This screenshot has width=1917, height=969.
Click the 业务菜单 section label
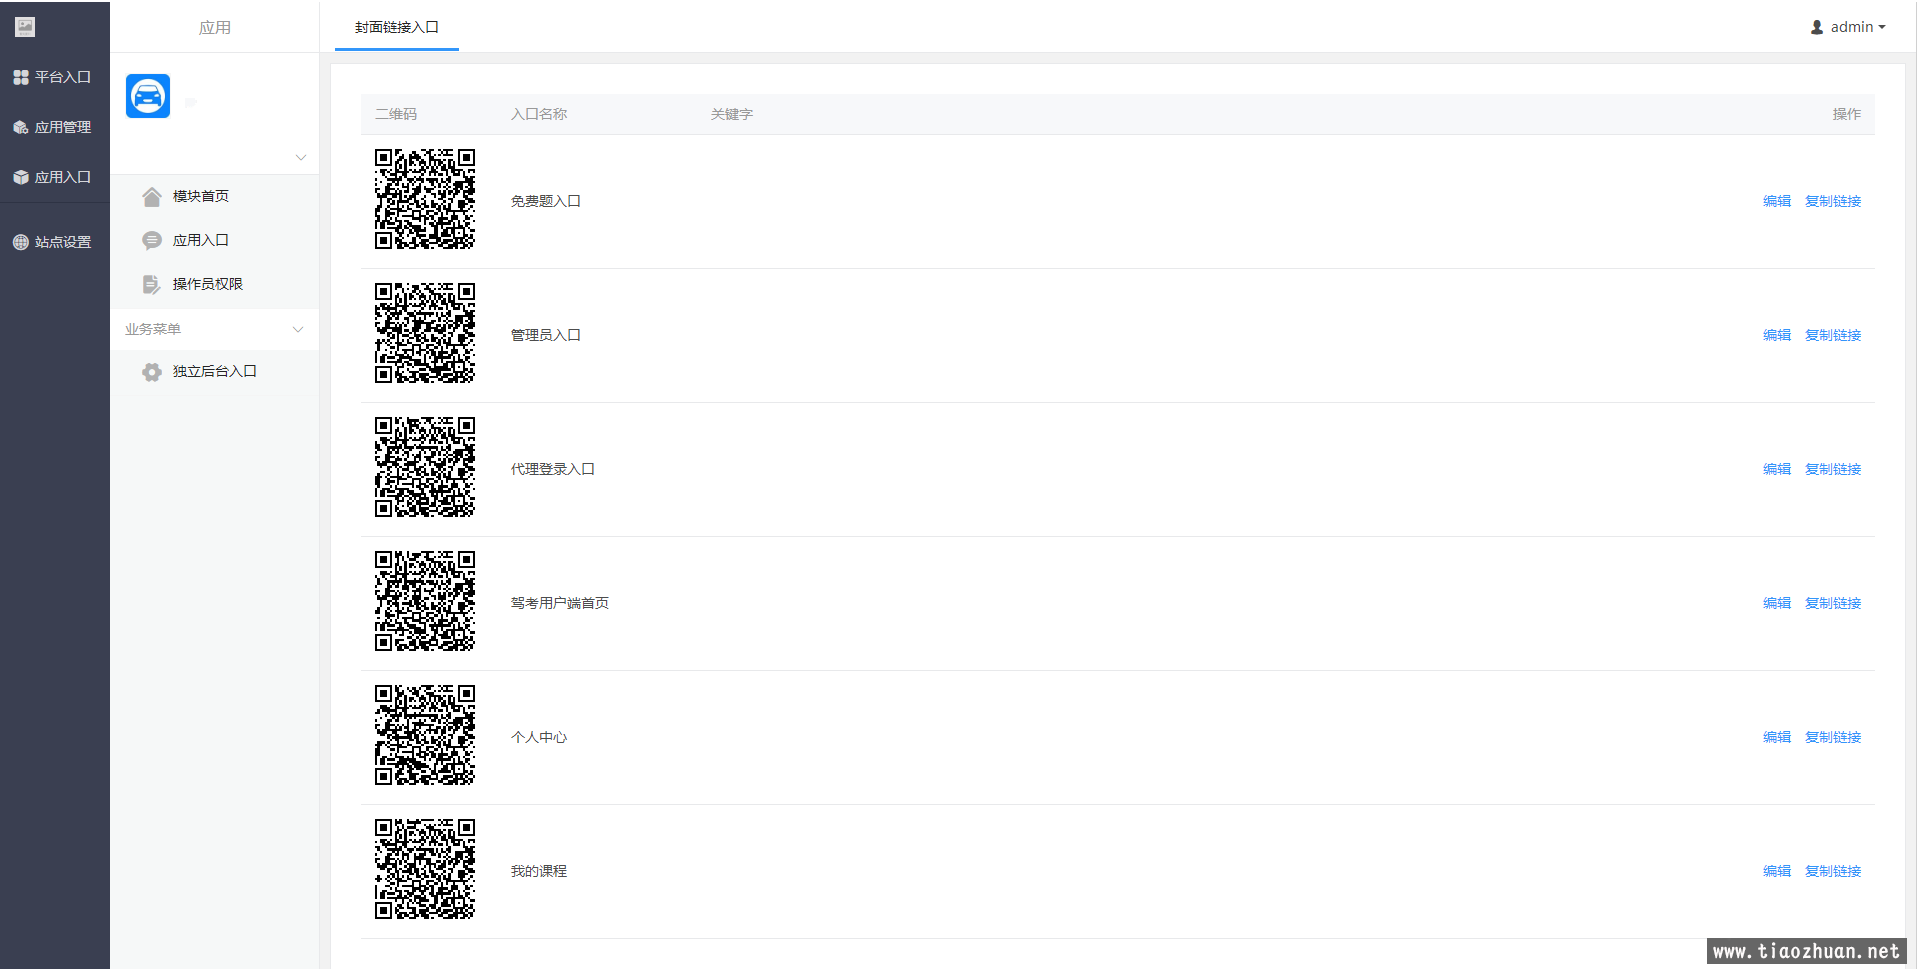153,329
